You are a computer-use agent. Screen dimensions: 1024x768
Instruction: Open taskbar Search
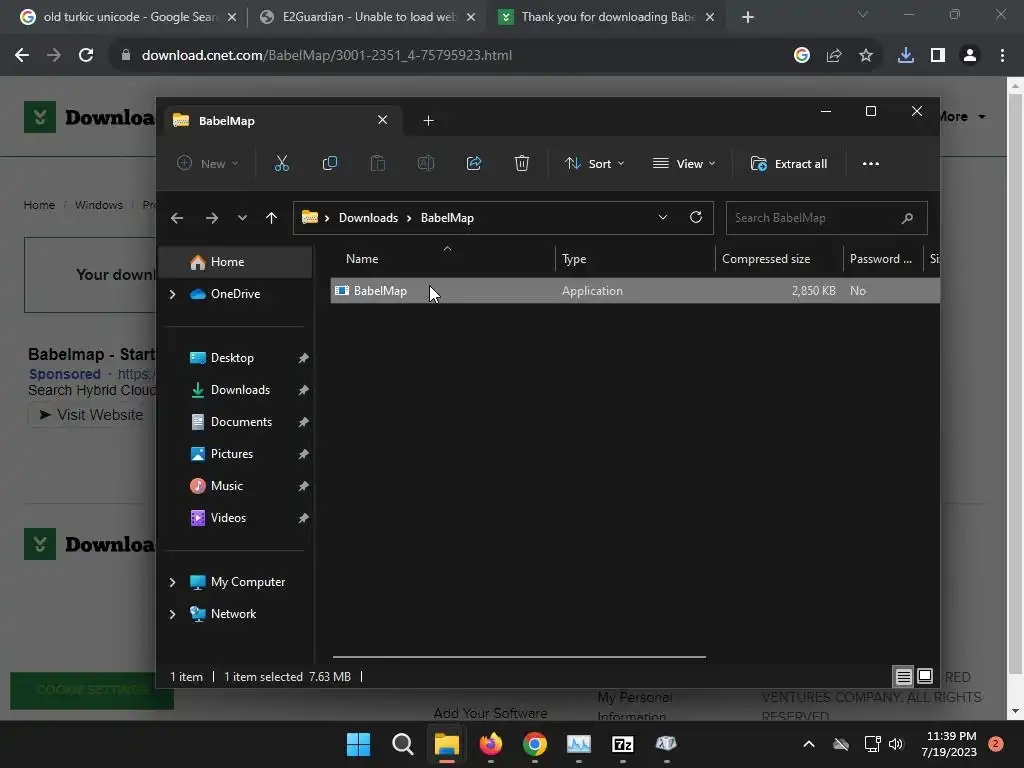pyautogui.click(x=403, y=744)
